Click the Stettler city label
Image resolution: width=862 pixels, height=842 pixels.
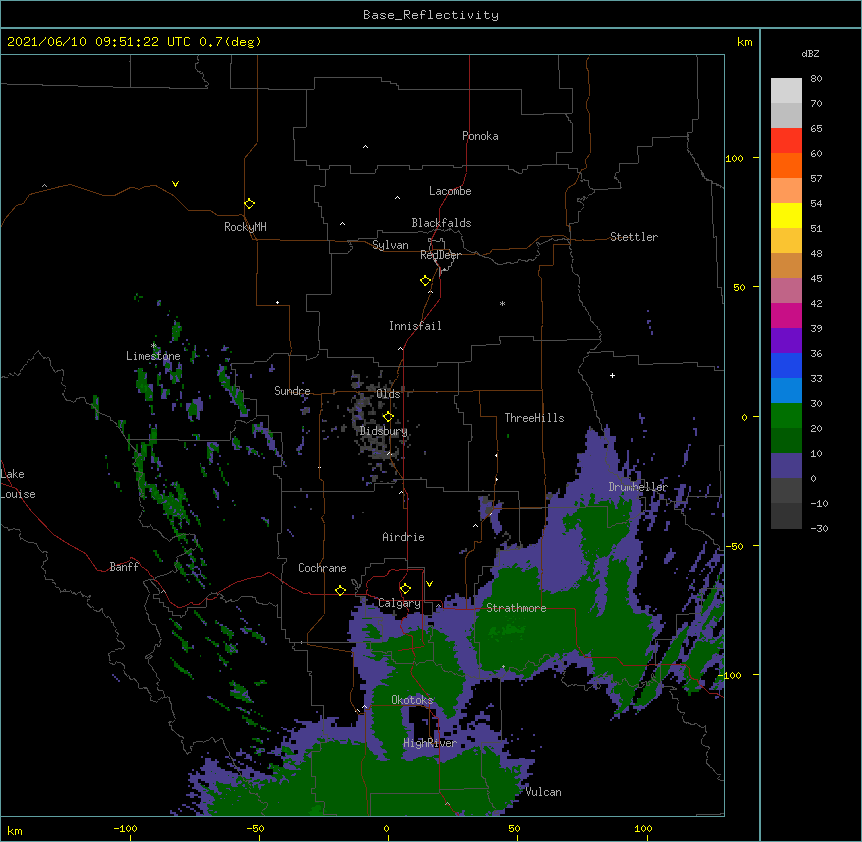[x=634, y=237]
